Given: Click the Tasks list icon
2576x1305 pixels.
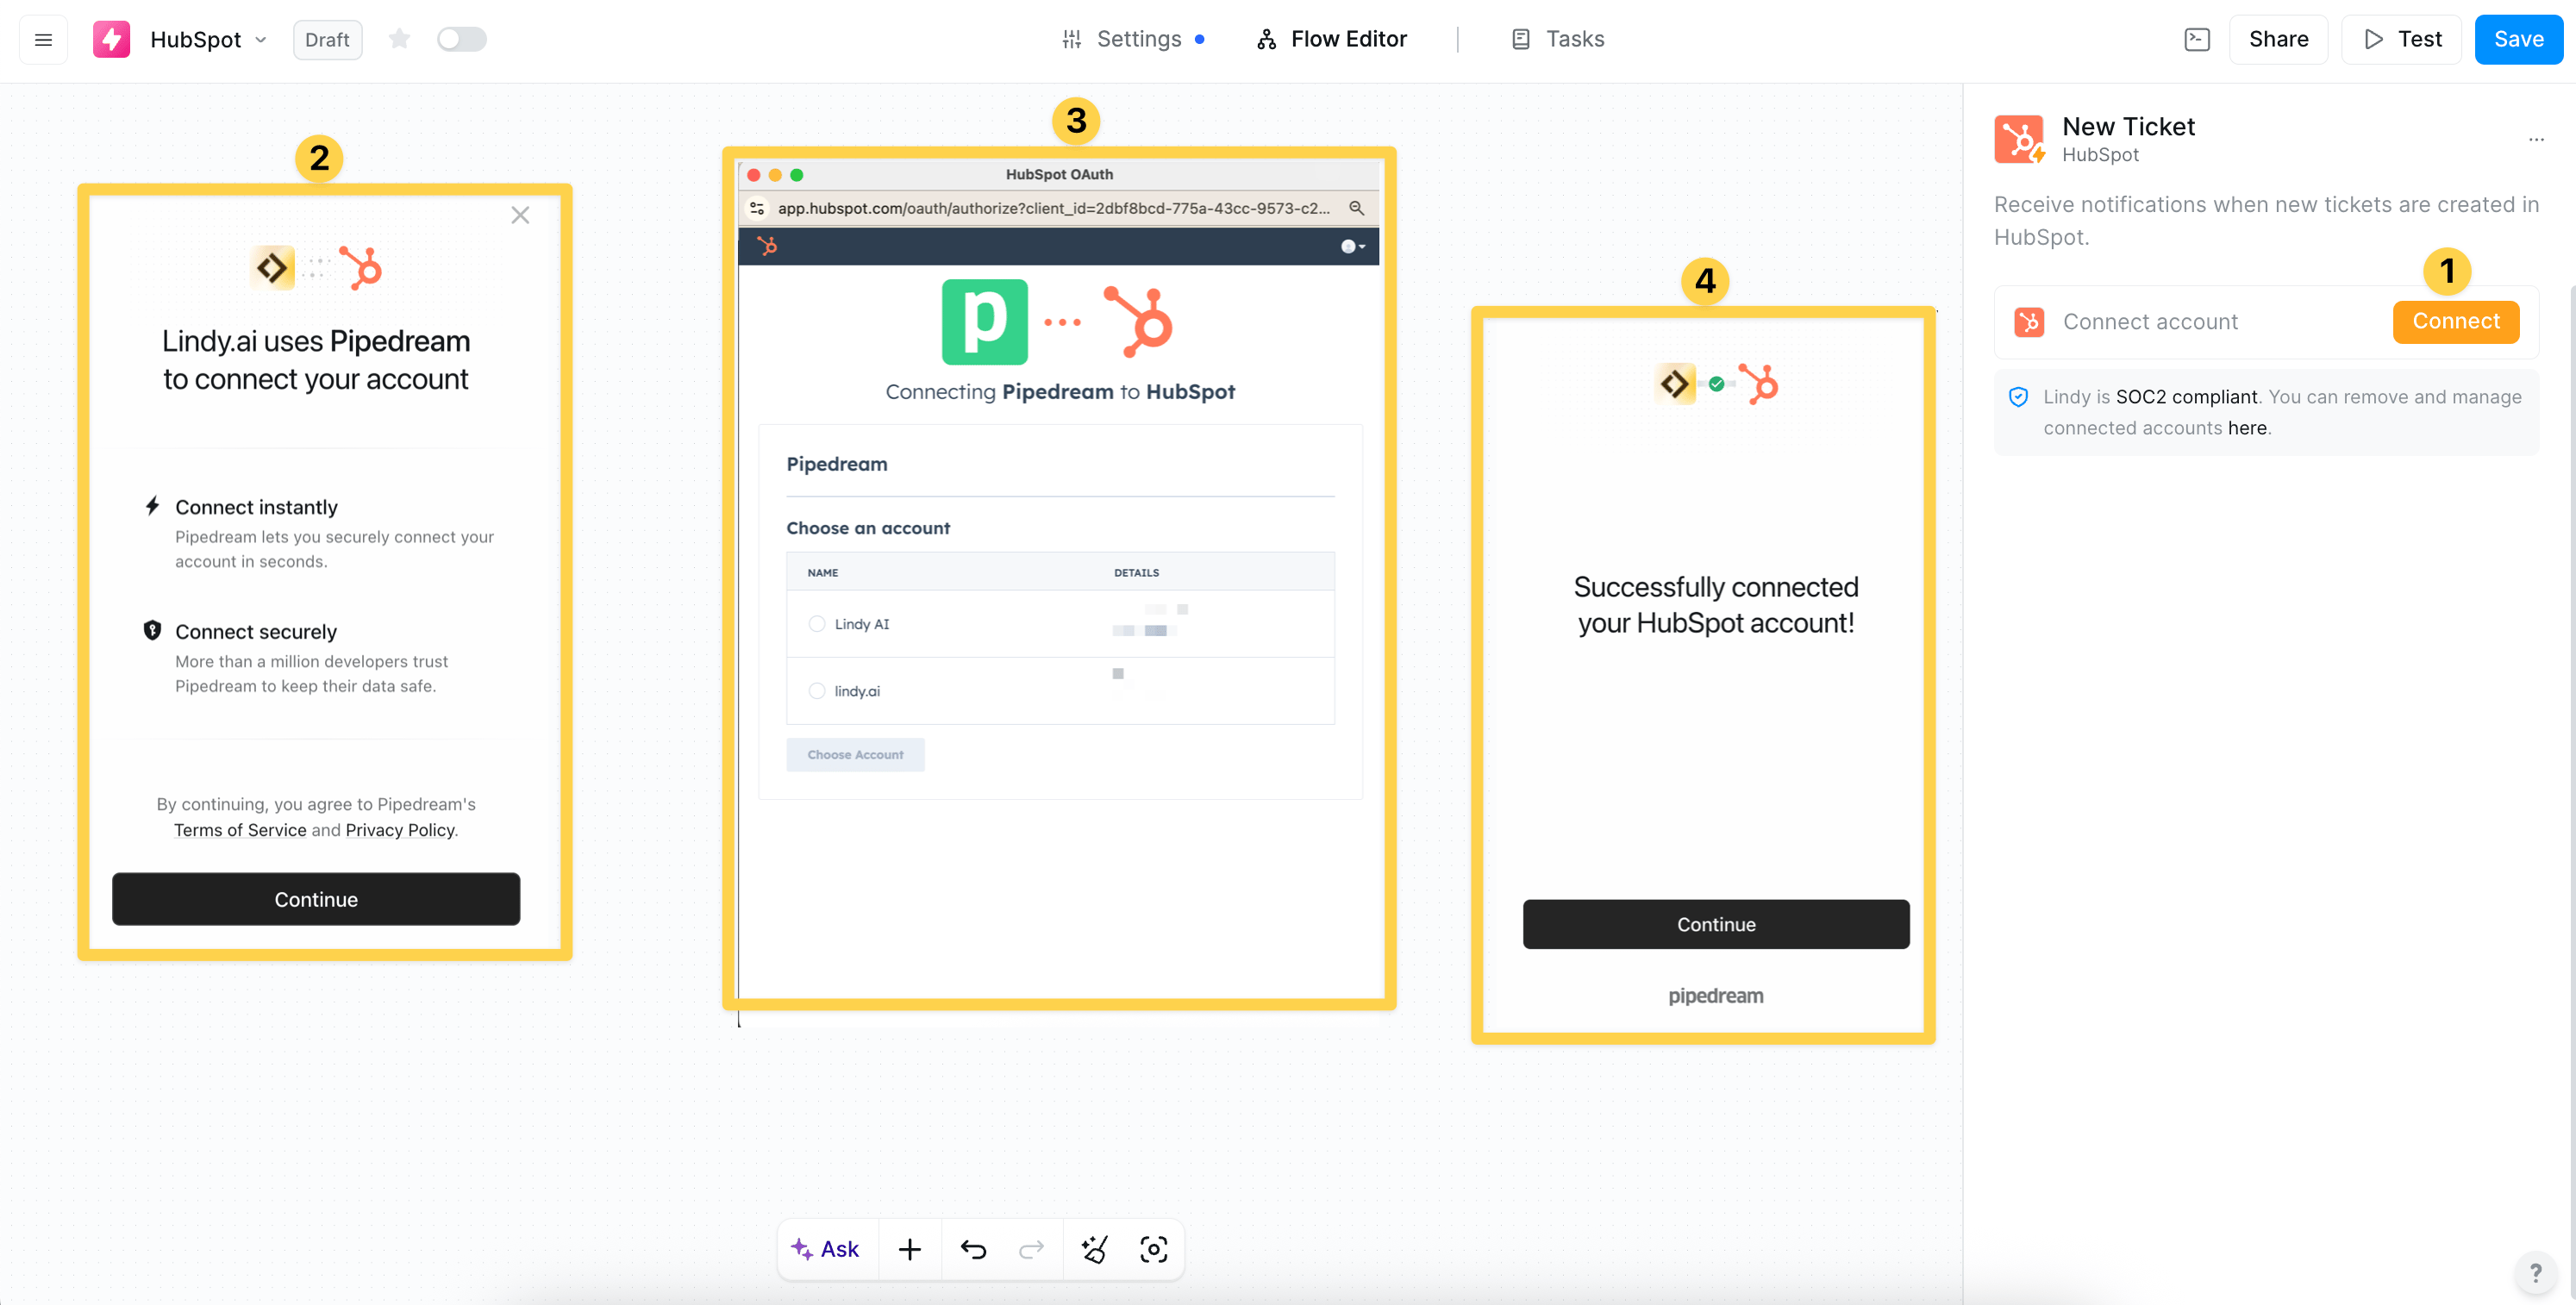Looking at the screenshot, I should click(1520, 39).
